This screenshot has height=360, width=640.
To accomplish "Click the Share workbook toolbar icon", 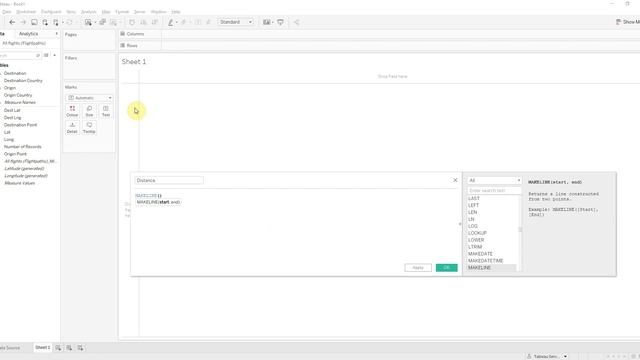I will pyautogui.click(x=297, y=22).
